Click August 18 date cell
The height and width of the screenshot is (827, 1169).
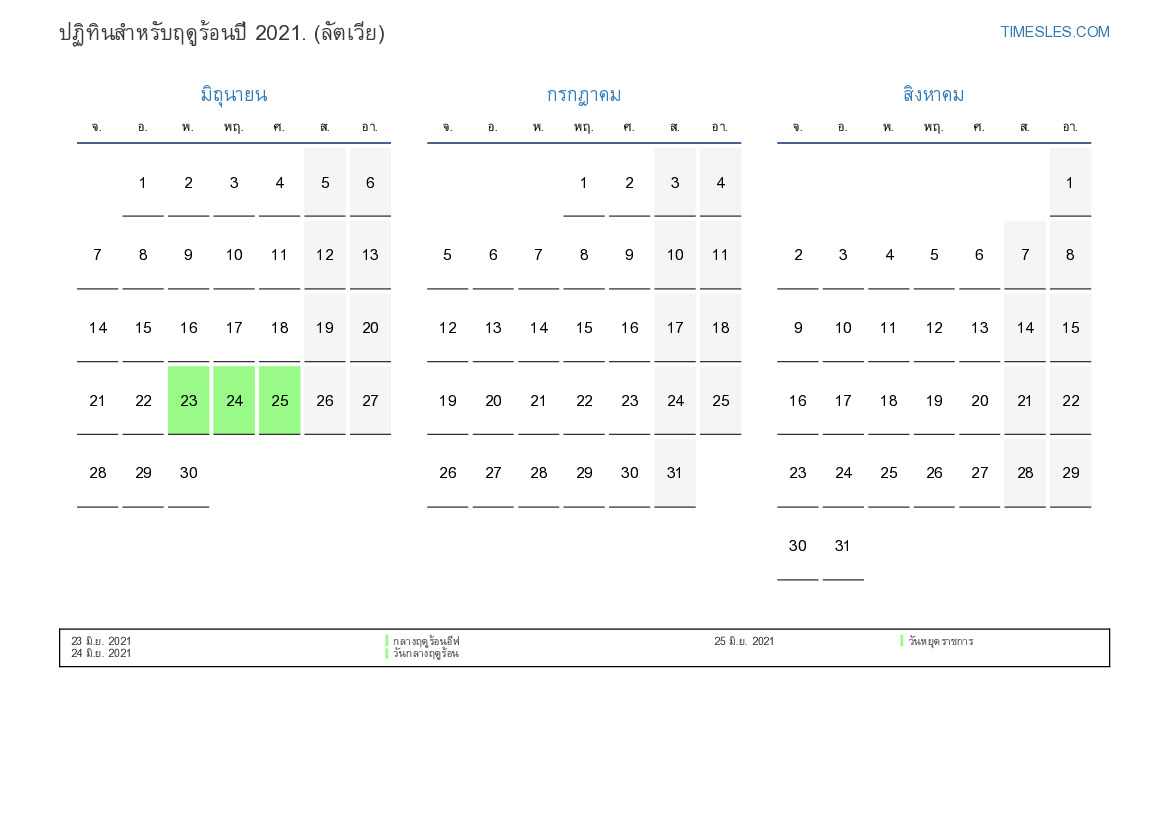point(888,400)
